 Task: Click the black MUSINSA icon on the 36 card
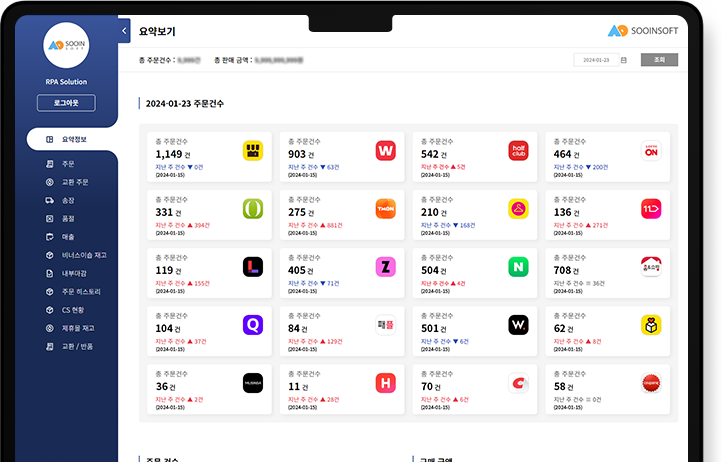tap(253, 383)
